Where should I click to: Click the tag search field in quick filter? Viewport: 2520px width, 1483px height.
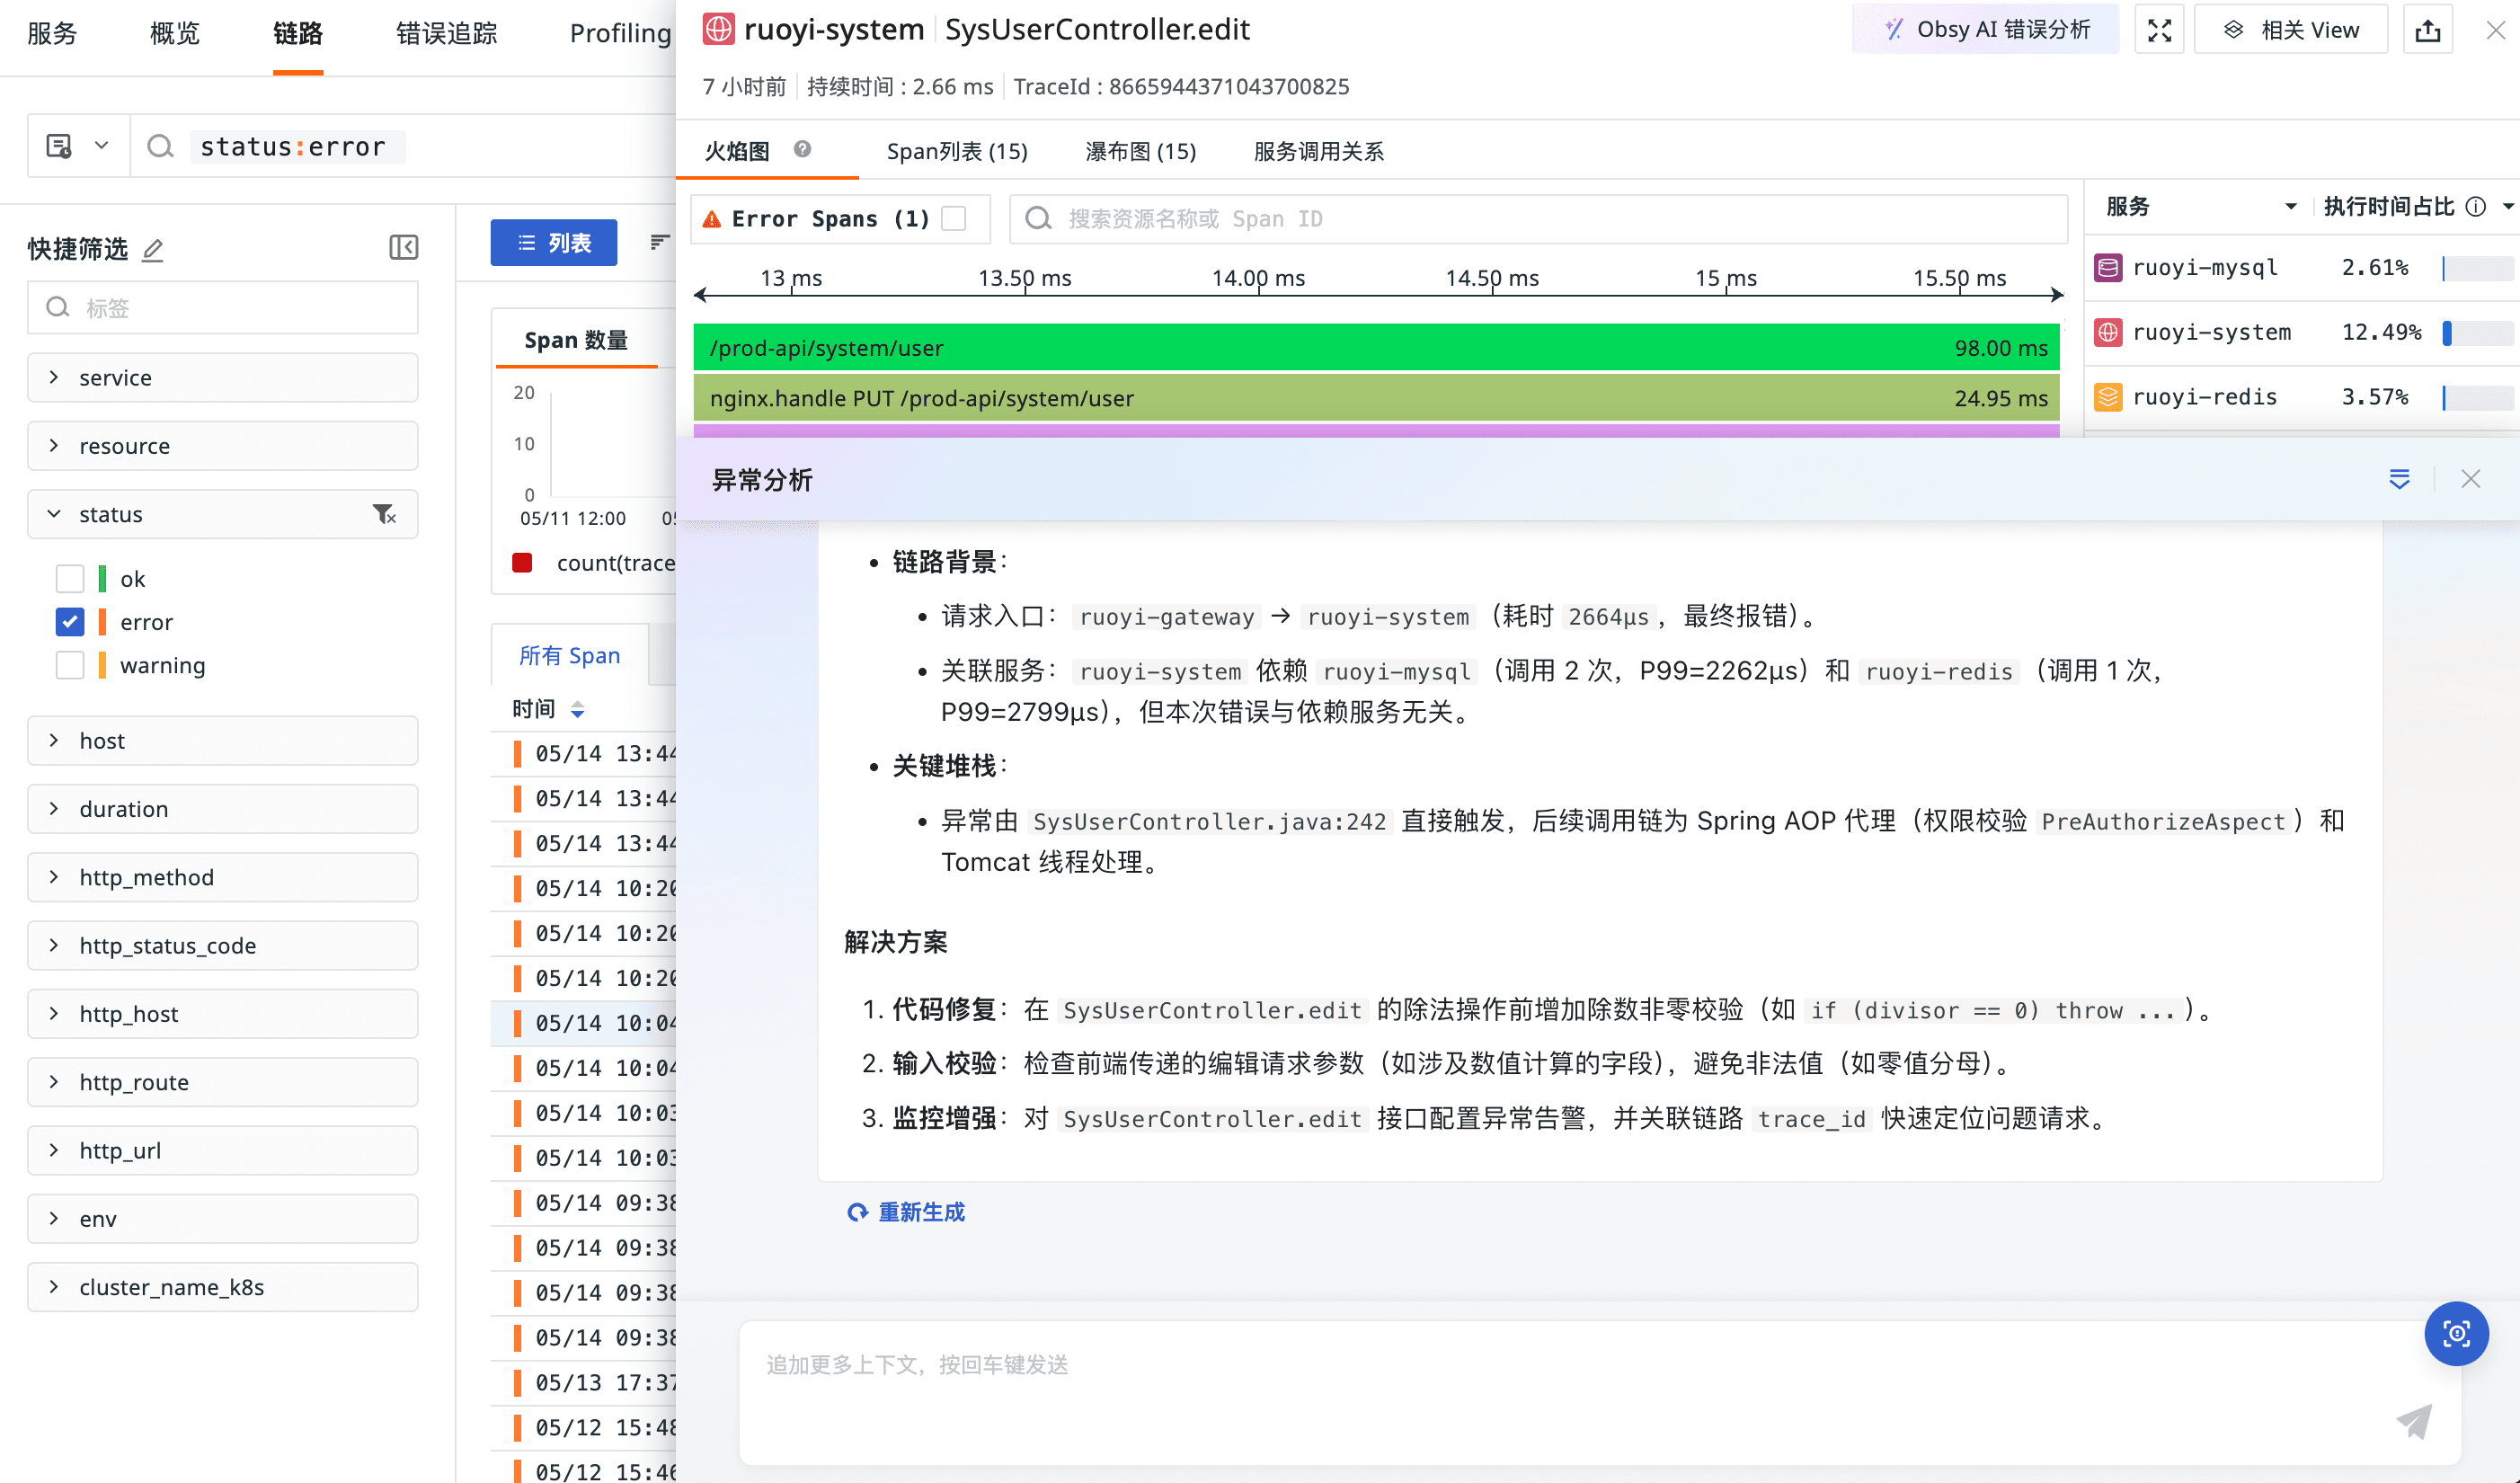pyautogui.click(x=223, y=307)
